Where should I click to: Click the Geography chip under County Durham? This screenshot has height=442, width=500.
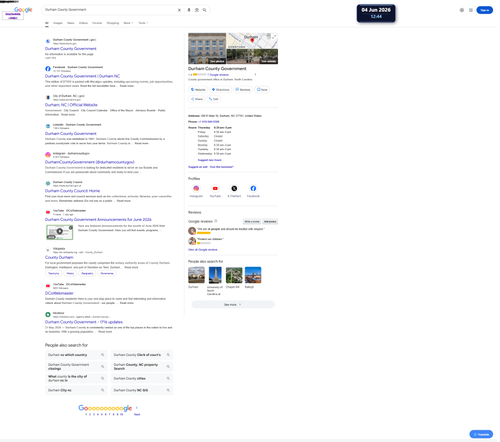click(87, 273)
